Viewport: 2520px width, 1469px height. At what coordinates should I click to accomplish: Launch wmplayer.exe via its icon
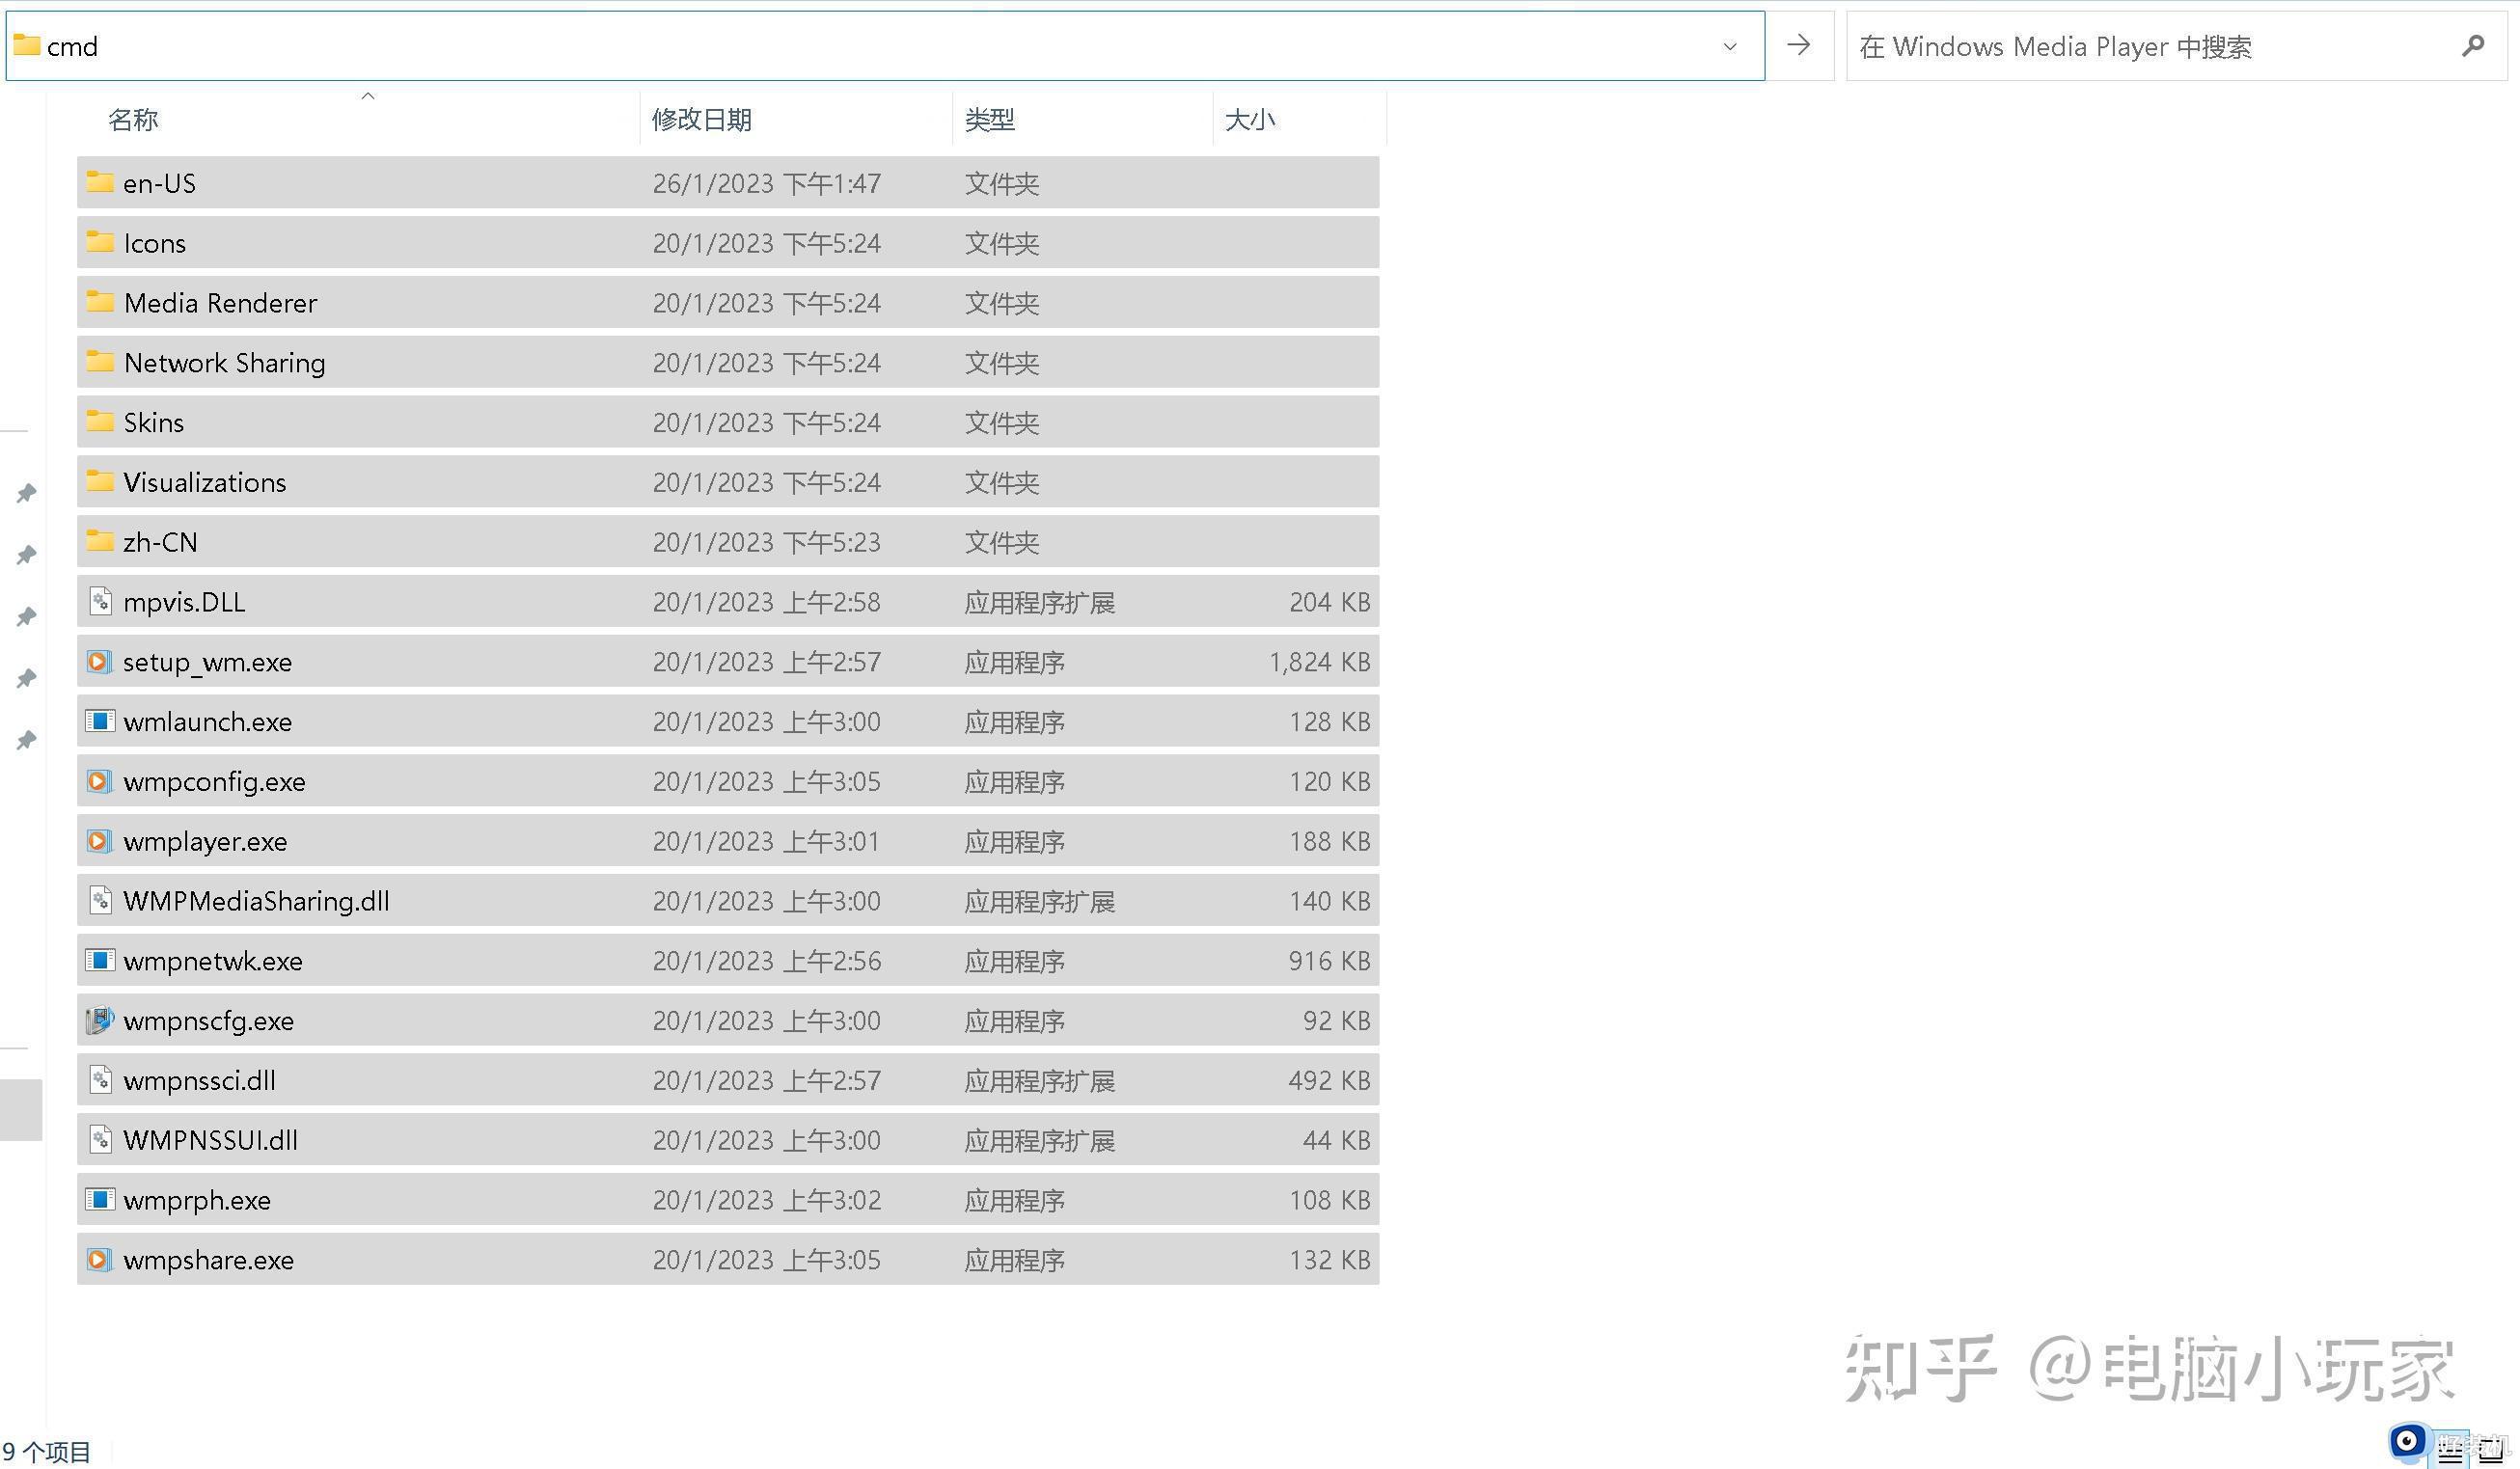coord(99,841)
